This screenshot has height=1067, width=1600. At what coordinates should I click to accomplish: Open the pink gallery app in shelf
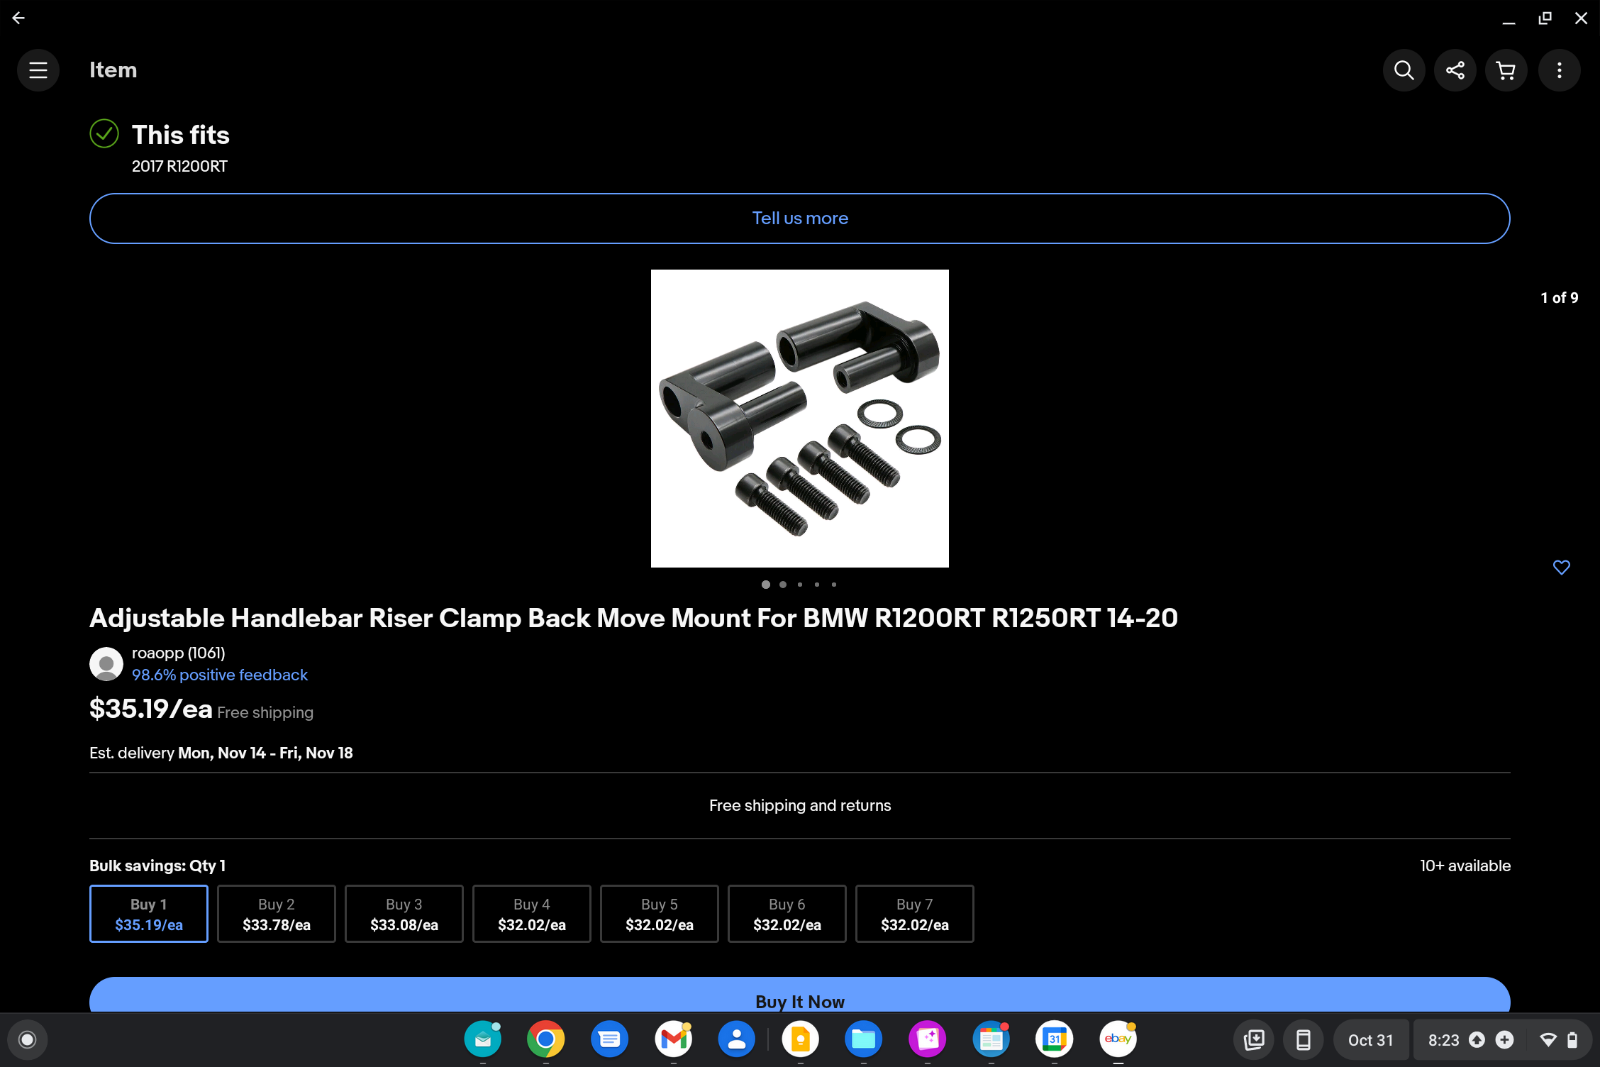click(927, 1040)
